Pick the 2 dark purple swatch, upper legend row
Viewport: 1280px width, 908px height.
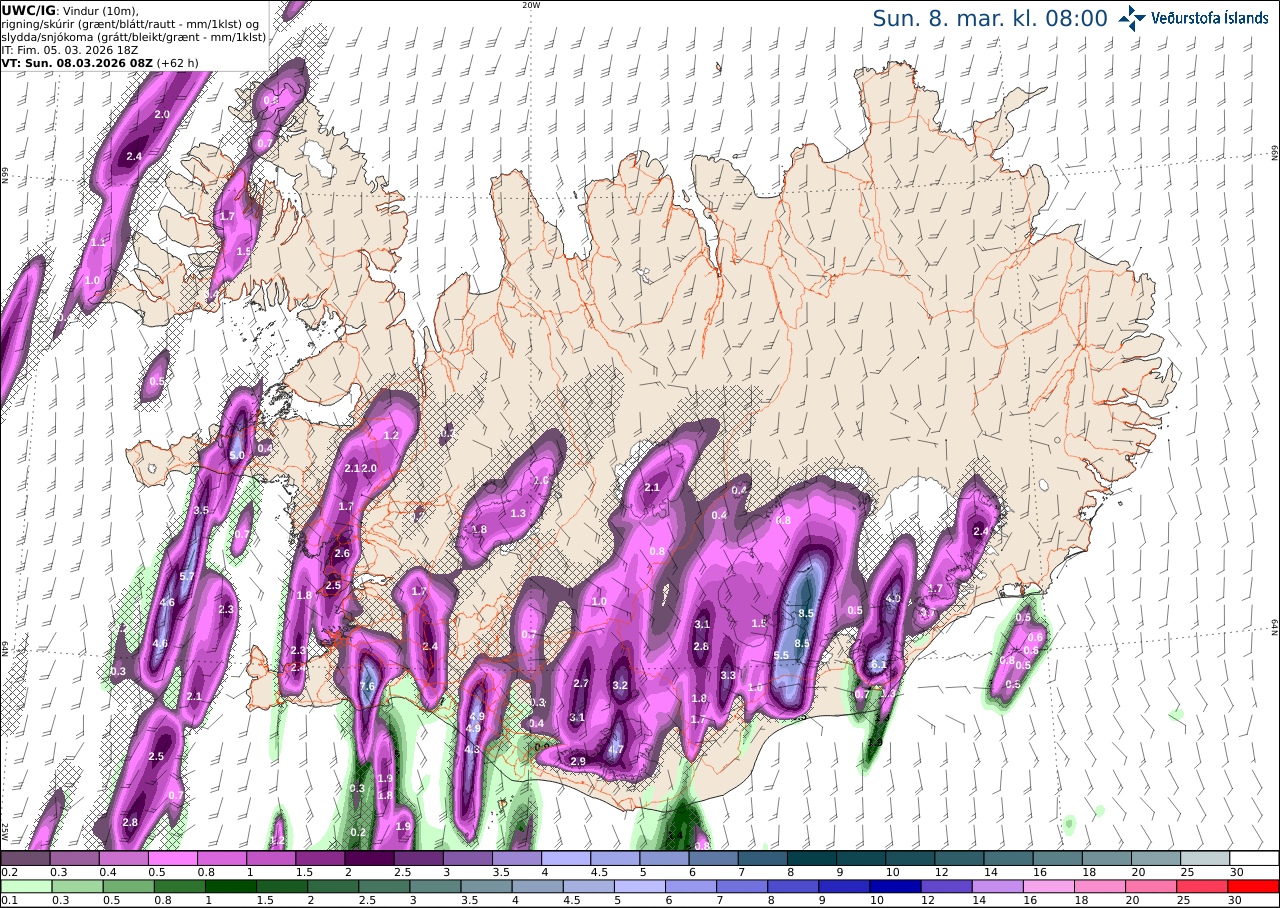pyautogui.click(x=369, y=858)
